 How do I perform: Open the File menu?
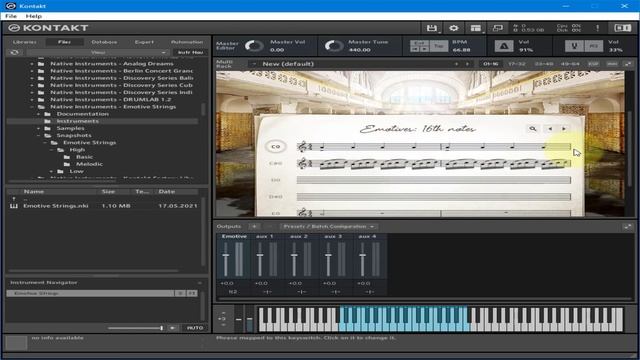[x=11, y=16]
